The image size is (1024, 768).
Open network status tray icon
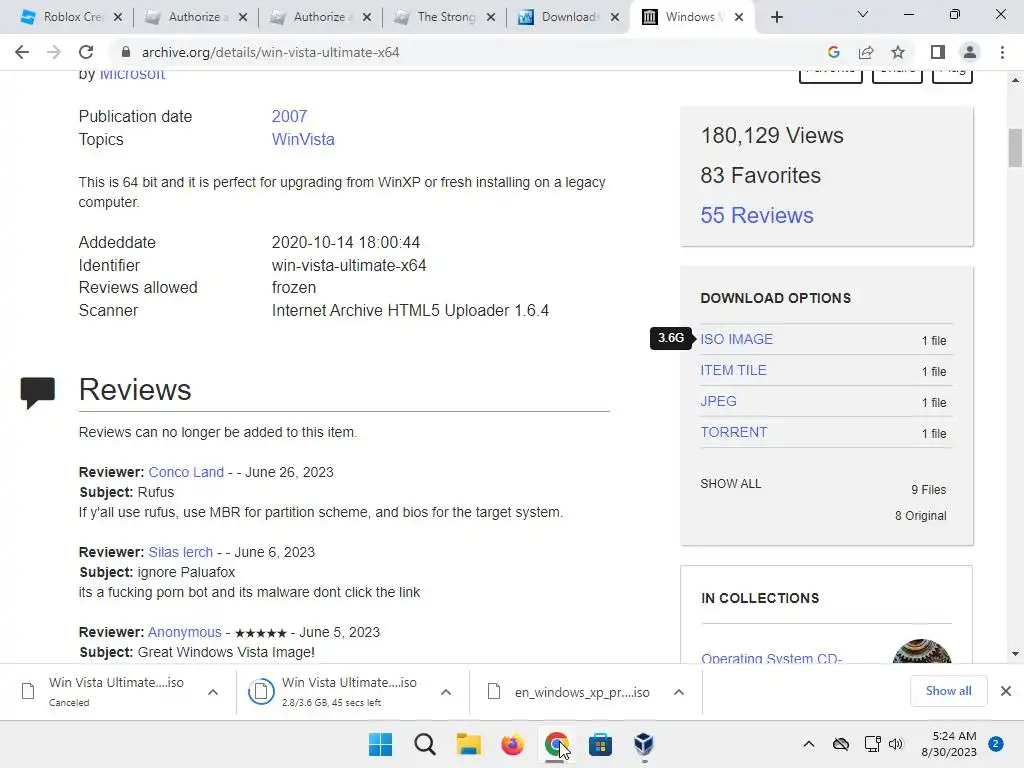pos(872,744)
